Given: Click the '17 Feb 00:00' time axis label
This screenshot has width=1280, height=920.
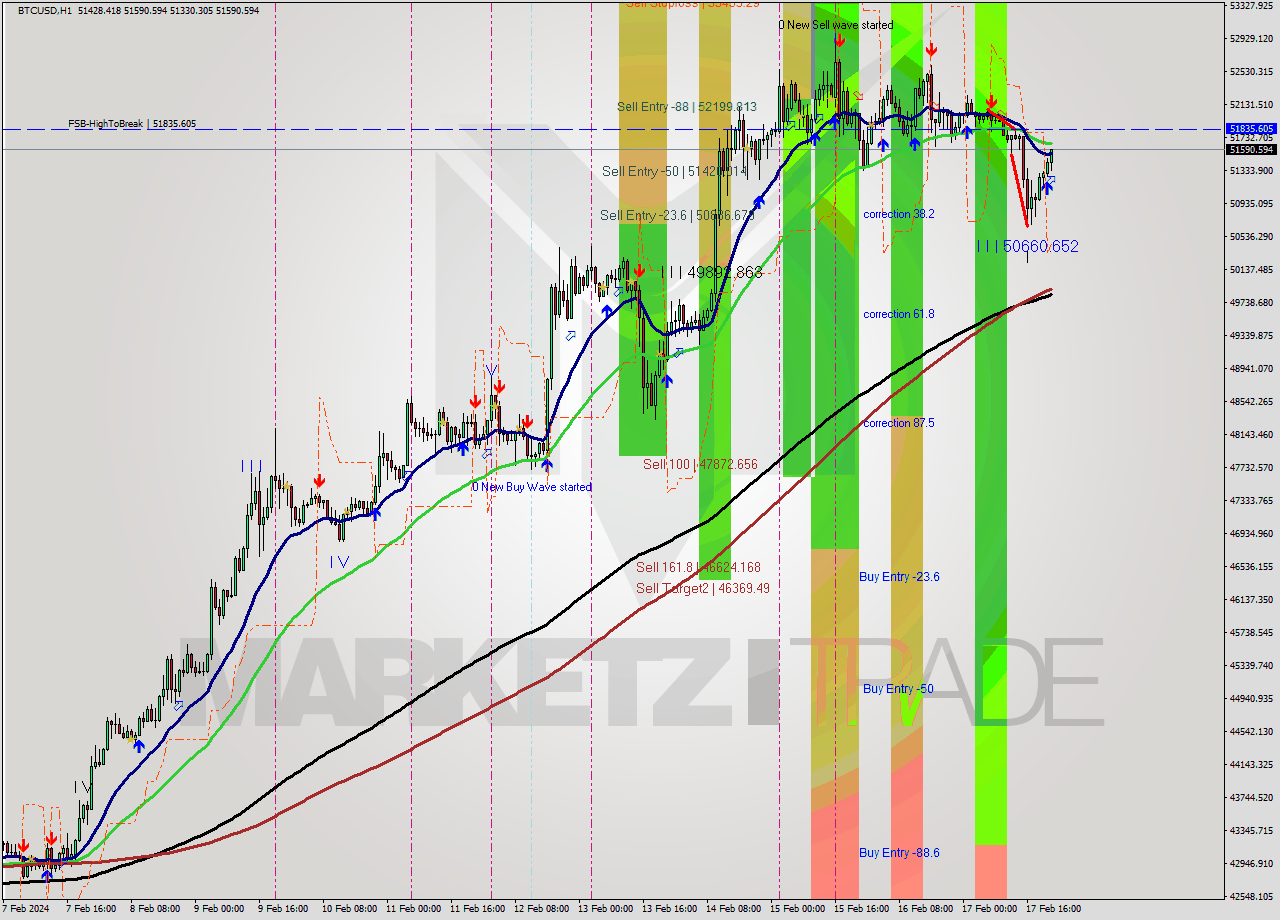Looking at the screenshot, I should [990, 910].
